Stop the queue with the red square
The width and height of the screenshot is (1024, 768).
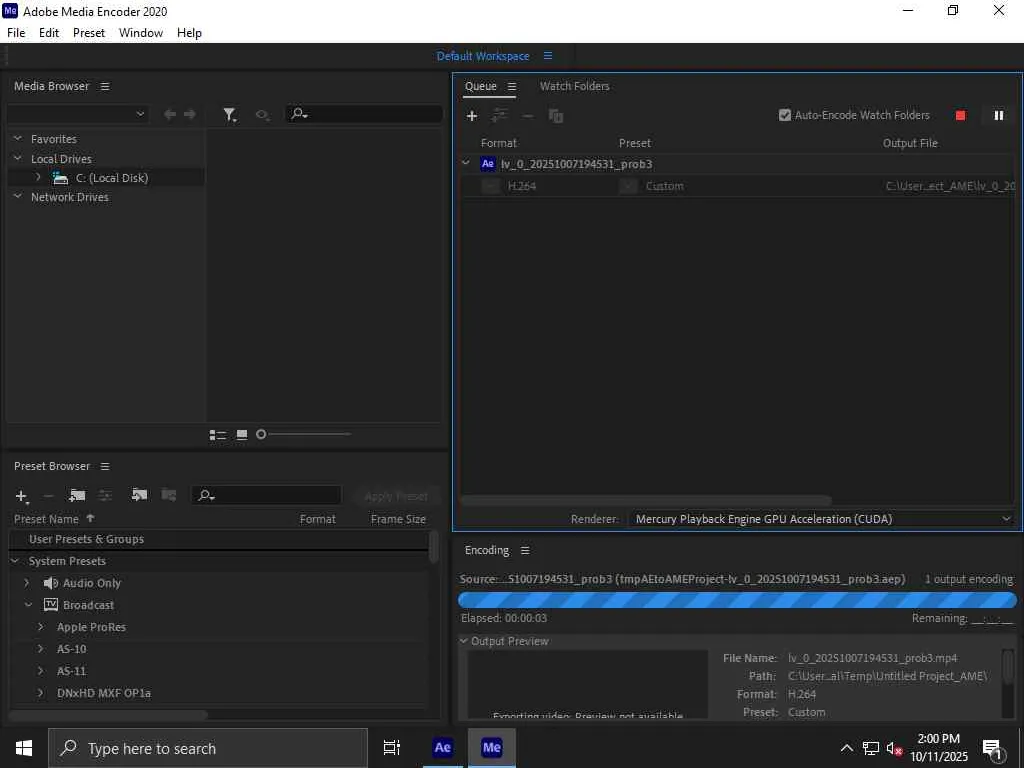tap(960, 116)
